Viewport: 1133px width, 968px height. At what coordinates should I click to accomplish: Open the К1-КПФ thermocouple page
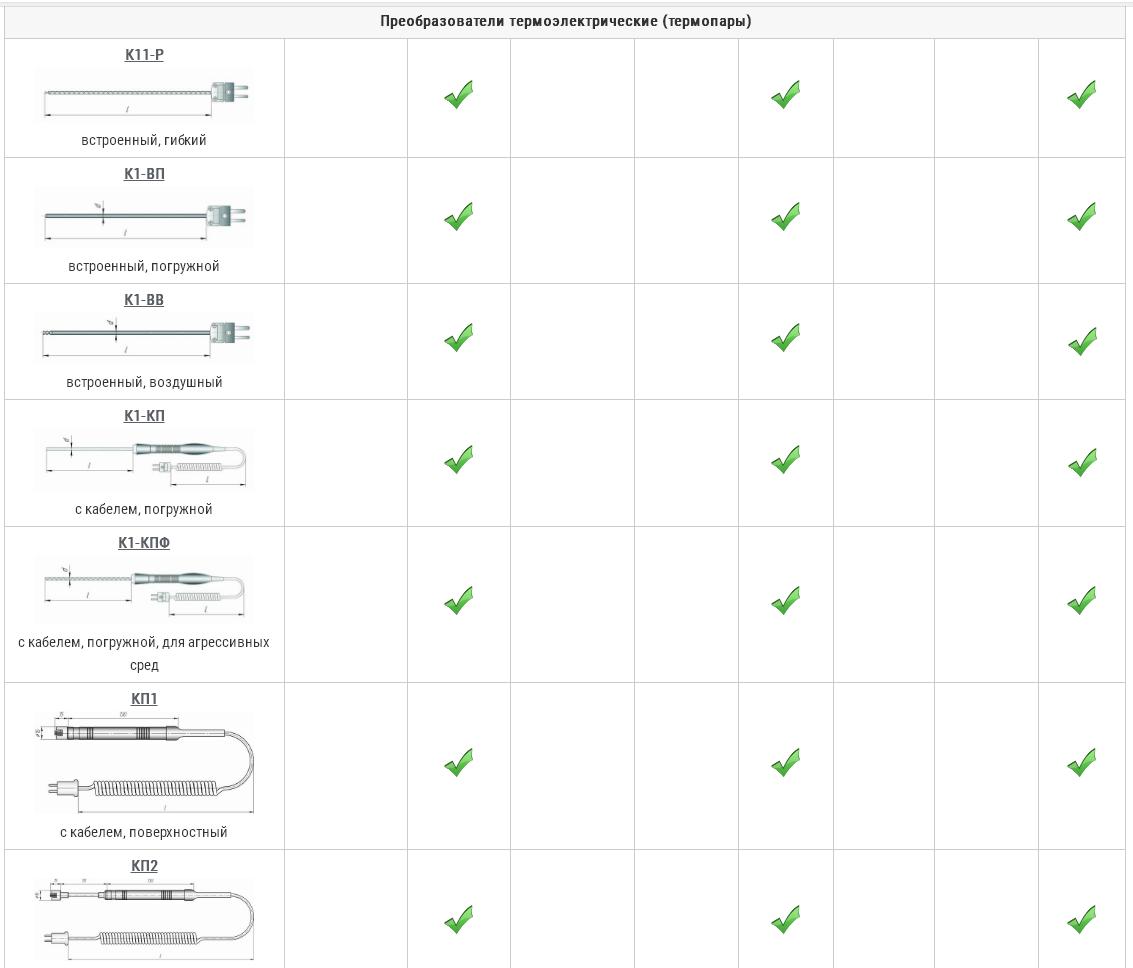(x=144, y=543)
